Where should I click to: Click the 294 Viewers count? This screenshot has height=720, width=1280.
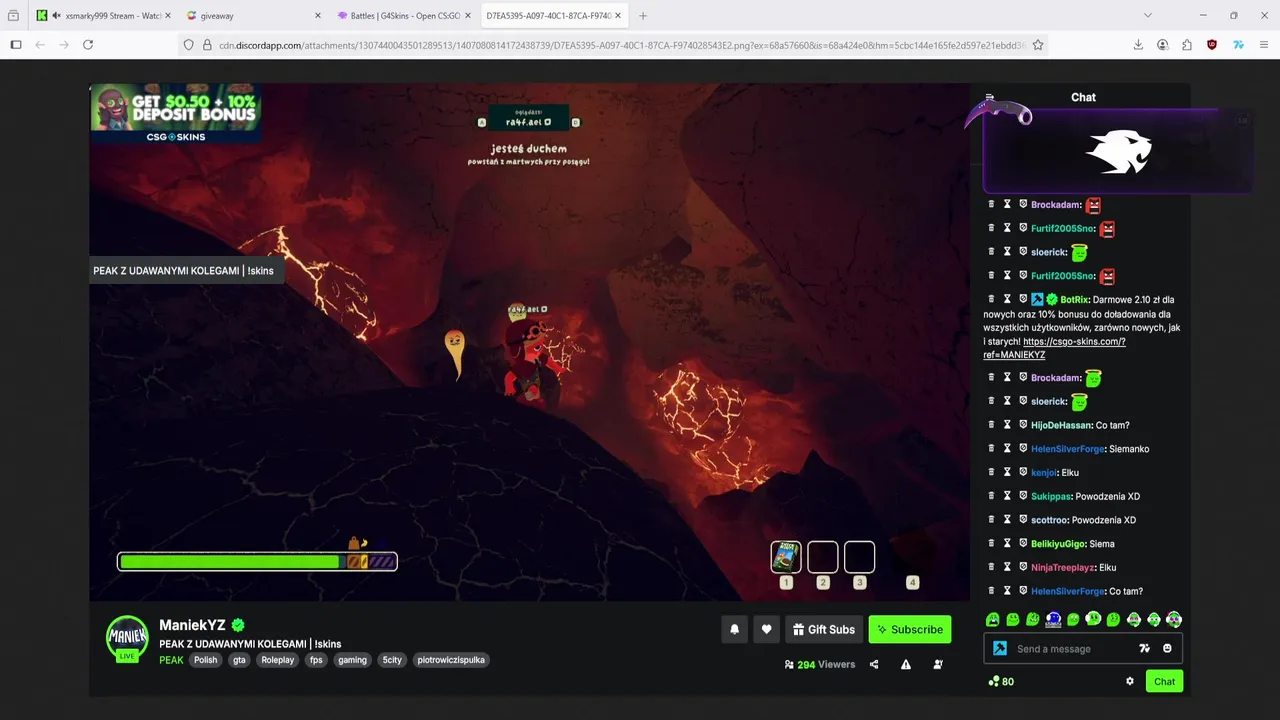pos(820,664)
